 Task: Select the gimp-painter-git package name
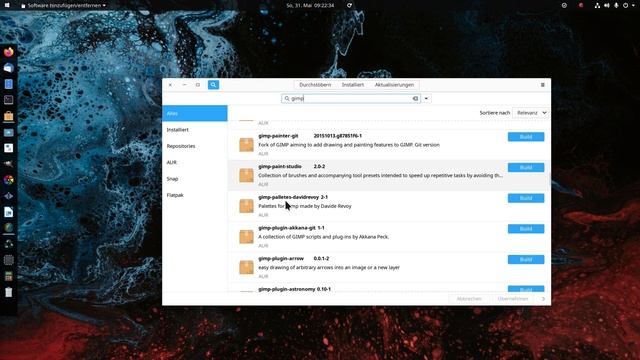tap(278, 136)
